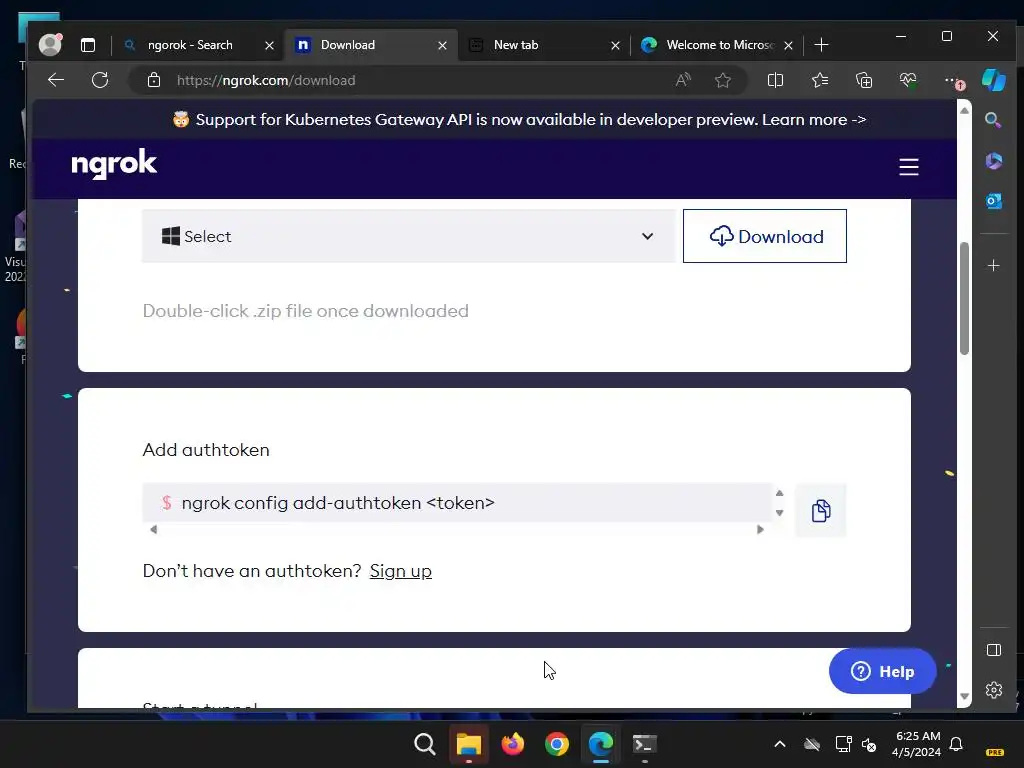Open Edge Settings and more menu
The height and width of the screenshot is (768, 1024).
point(952,80)
